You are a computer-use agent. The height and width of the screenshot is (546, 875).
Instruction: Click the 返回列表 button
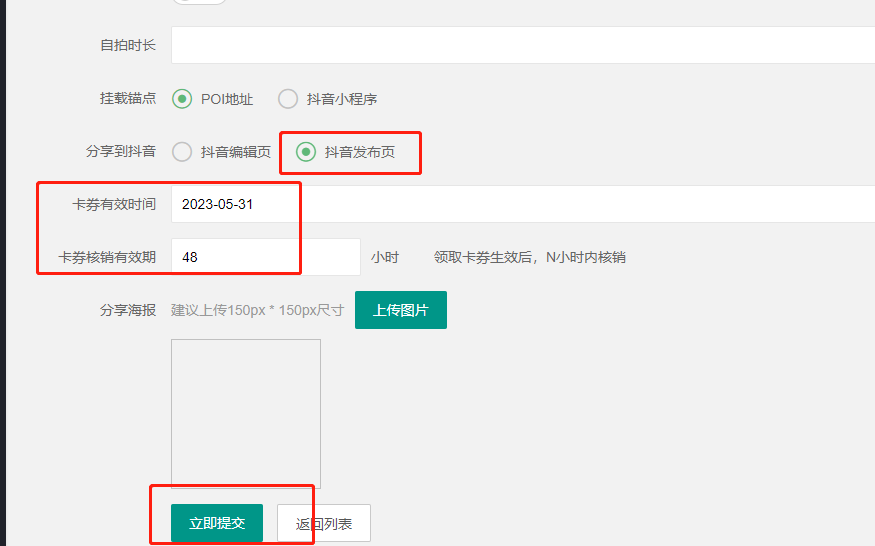click(324, 523)
